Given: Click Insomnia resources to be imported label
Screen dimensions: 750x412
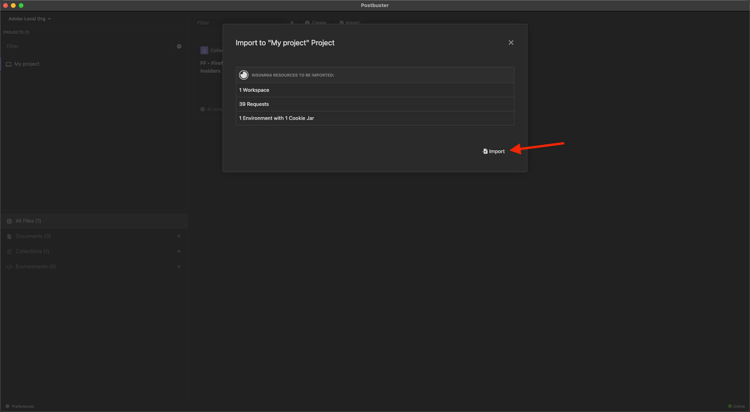Looking at the screenshot, I should click(x=293, y=75).
